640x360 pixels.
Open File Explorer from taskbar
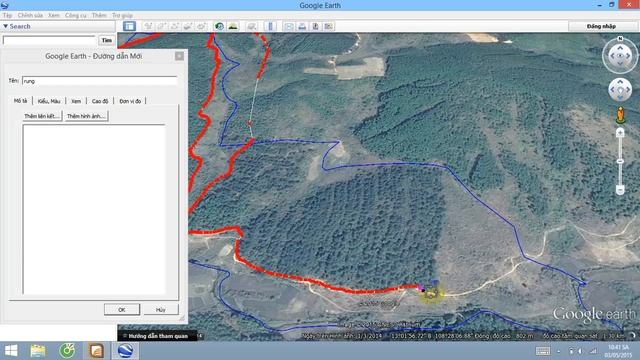click(x=38, y=351)
